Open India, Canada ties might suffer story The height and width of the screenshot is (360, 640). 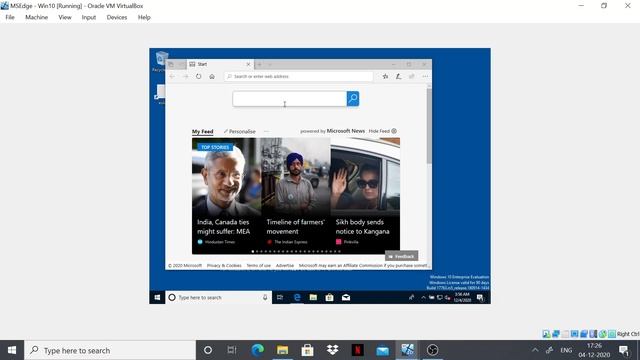click(x=226, y=196)
